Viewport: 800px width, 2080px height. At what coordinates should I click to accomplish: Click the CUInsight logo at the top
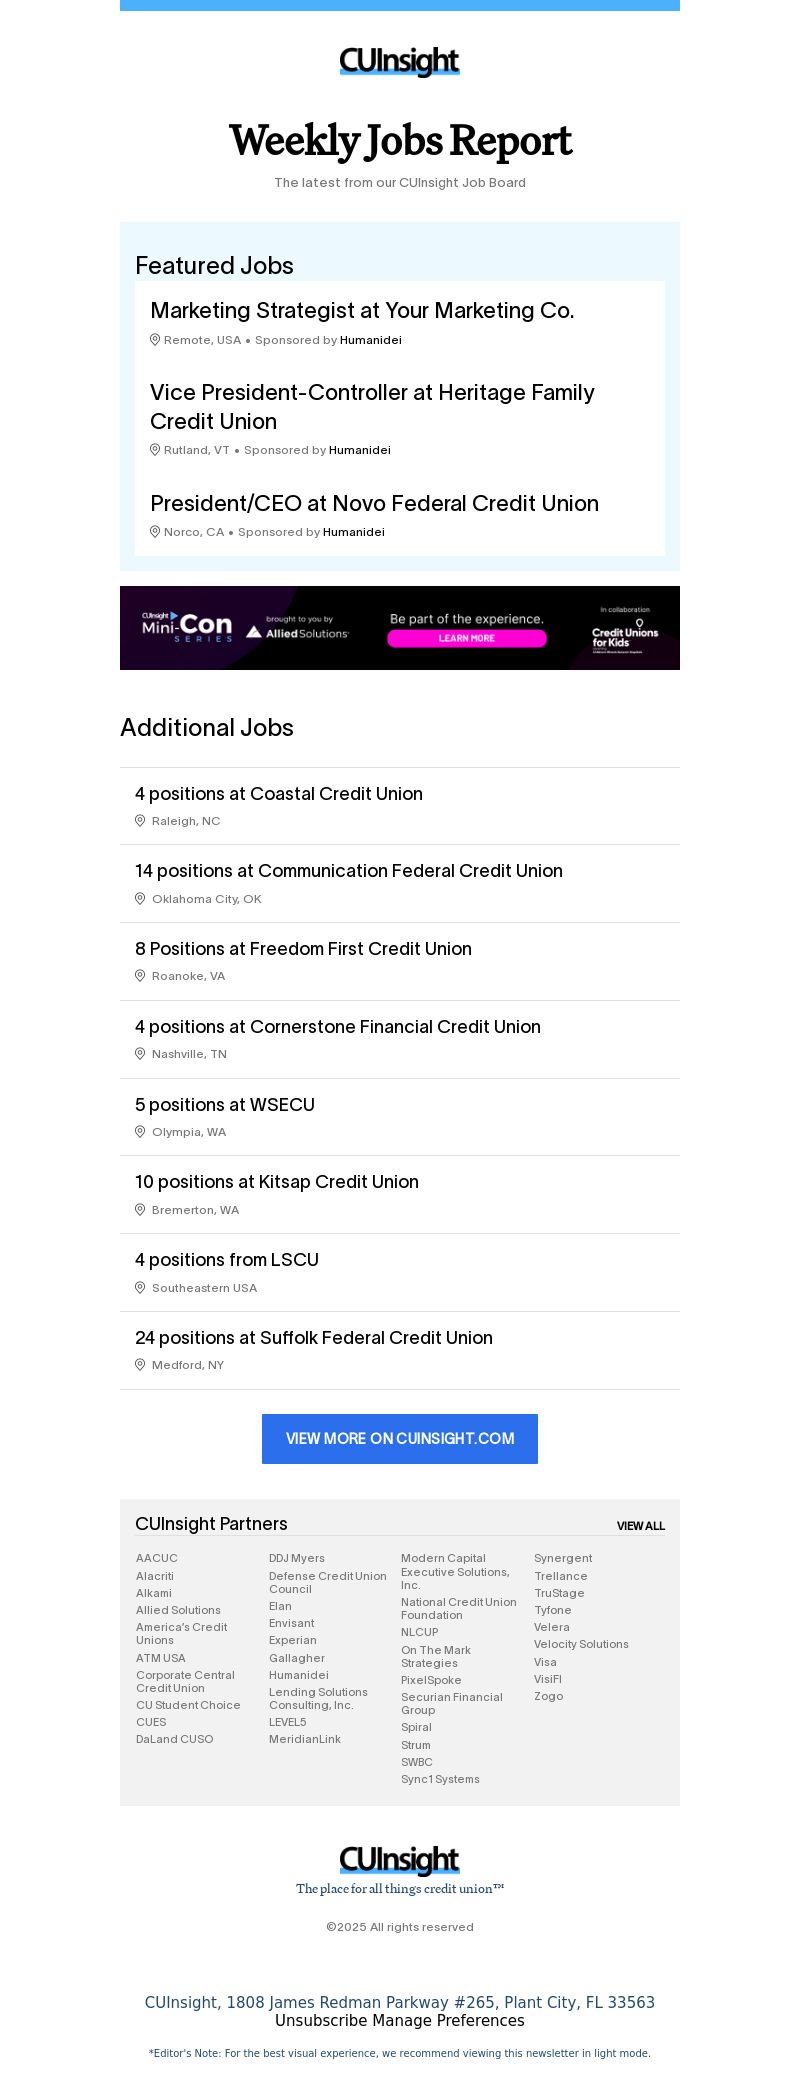[400, 61]
